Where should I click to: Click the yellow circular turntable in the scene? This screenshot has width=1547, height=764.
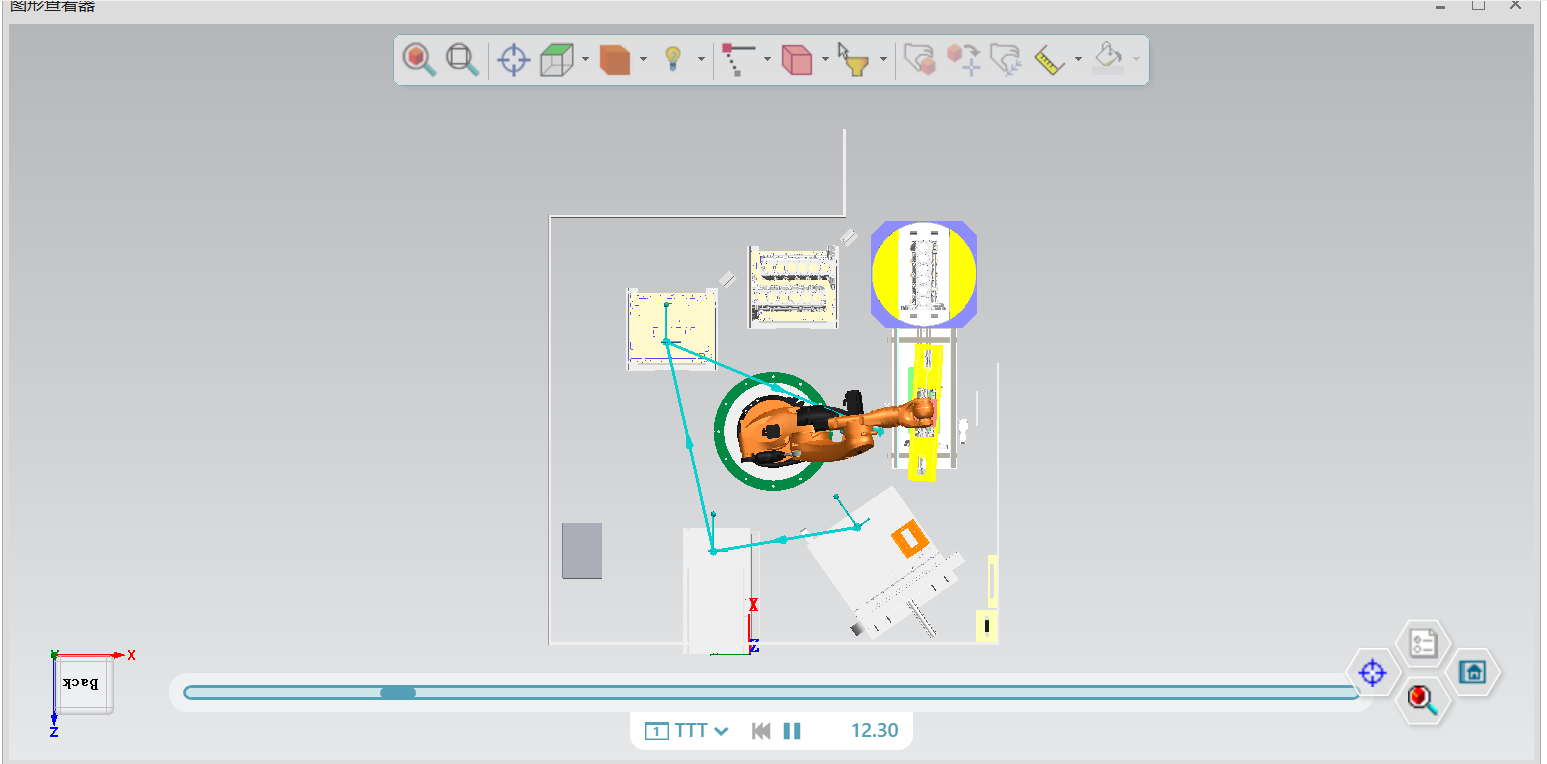point(923,273)
